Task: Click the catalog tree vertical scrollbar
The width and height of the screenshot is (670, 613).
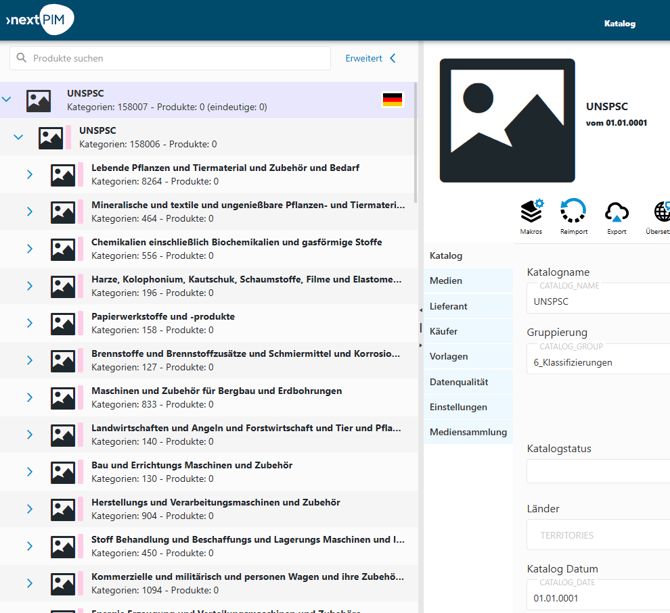Action: 415,143
